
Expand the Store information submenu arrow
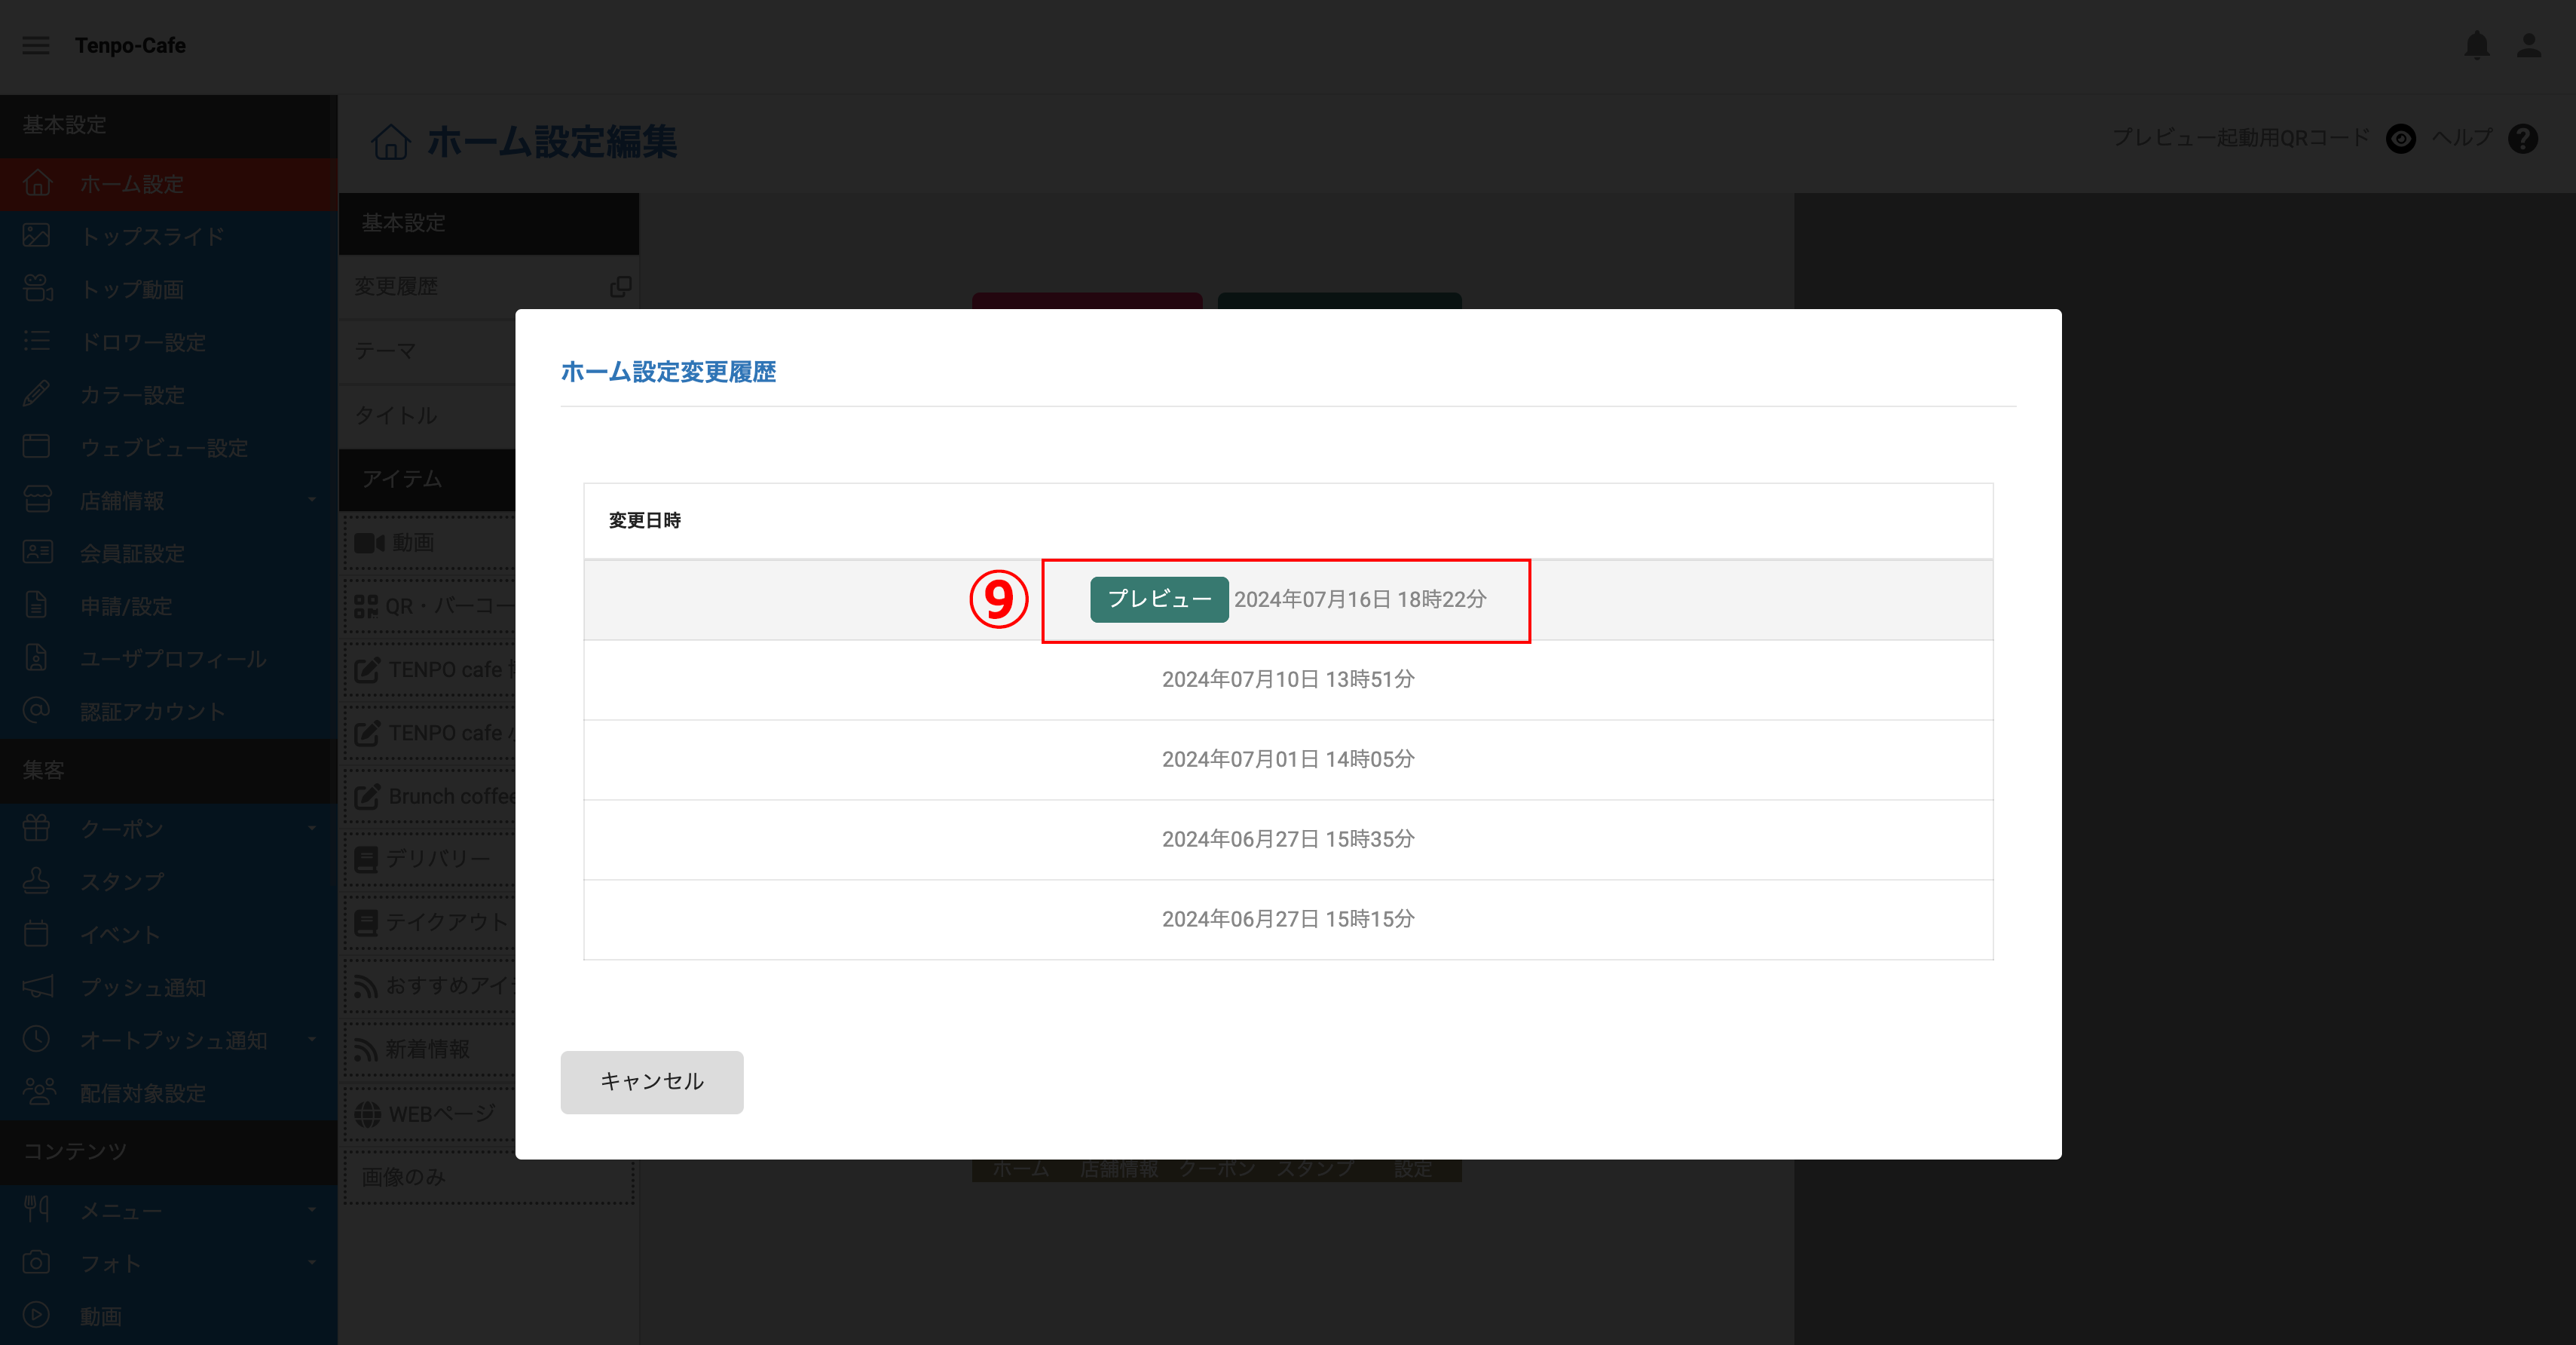click(x=312, y=499)
